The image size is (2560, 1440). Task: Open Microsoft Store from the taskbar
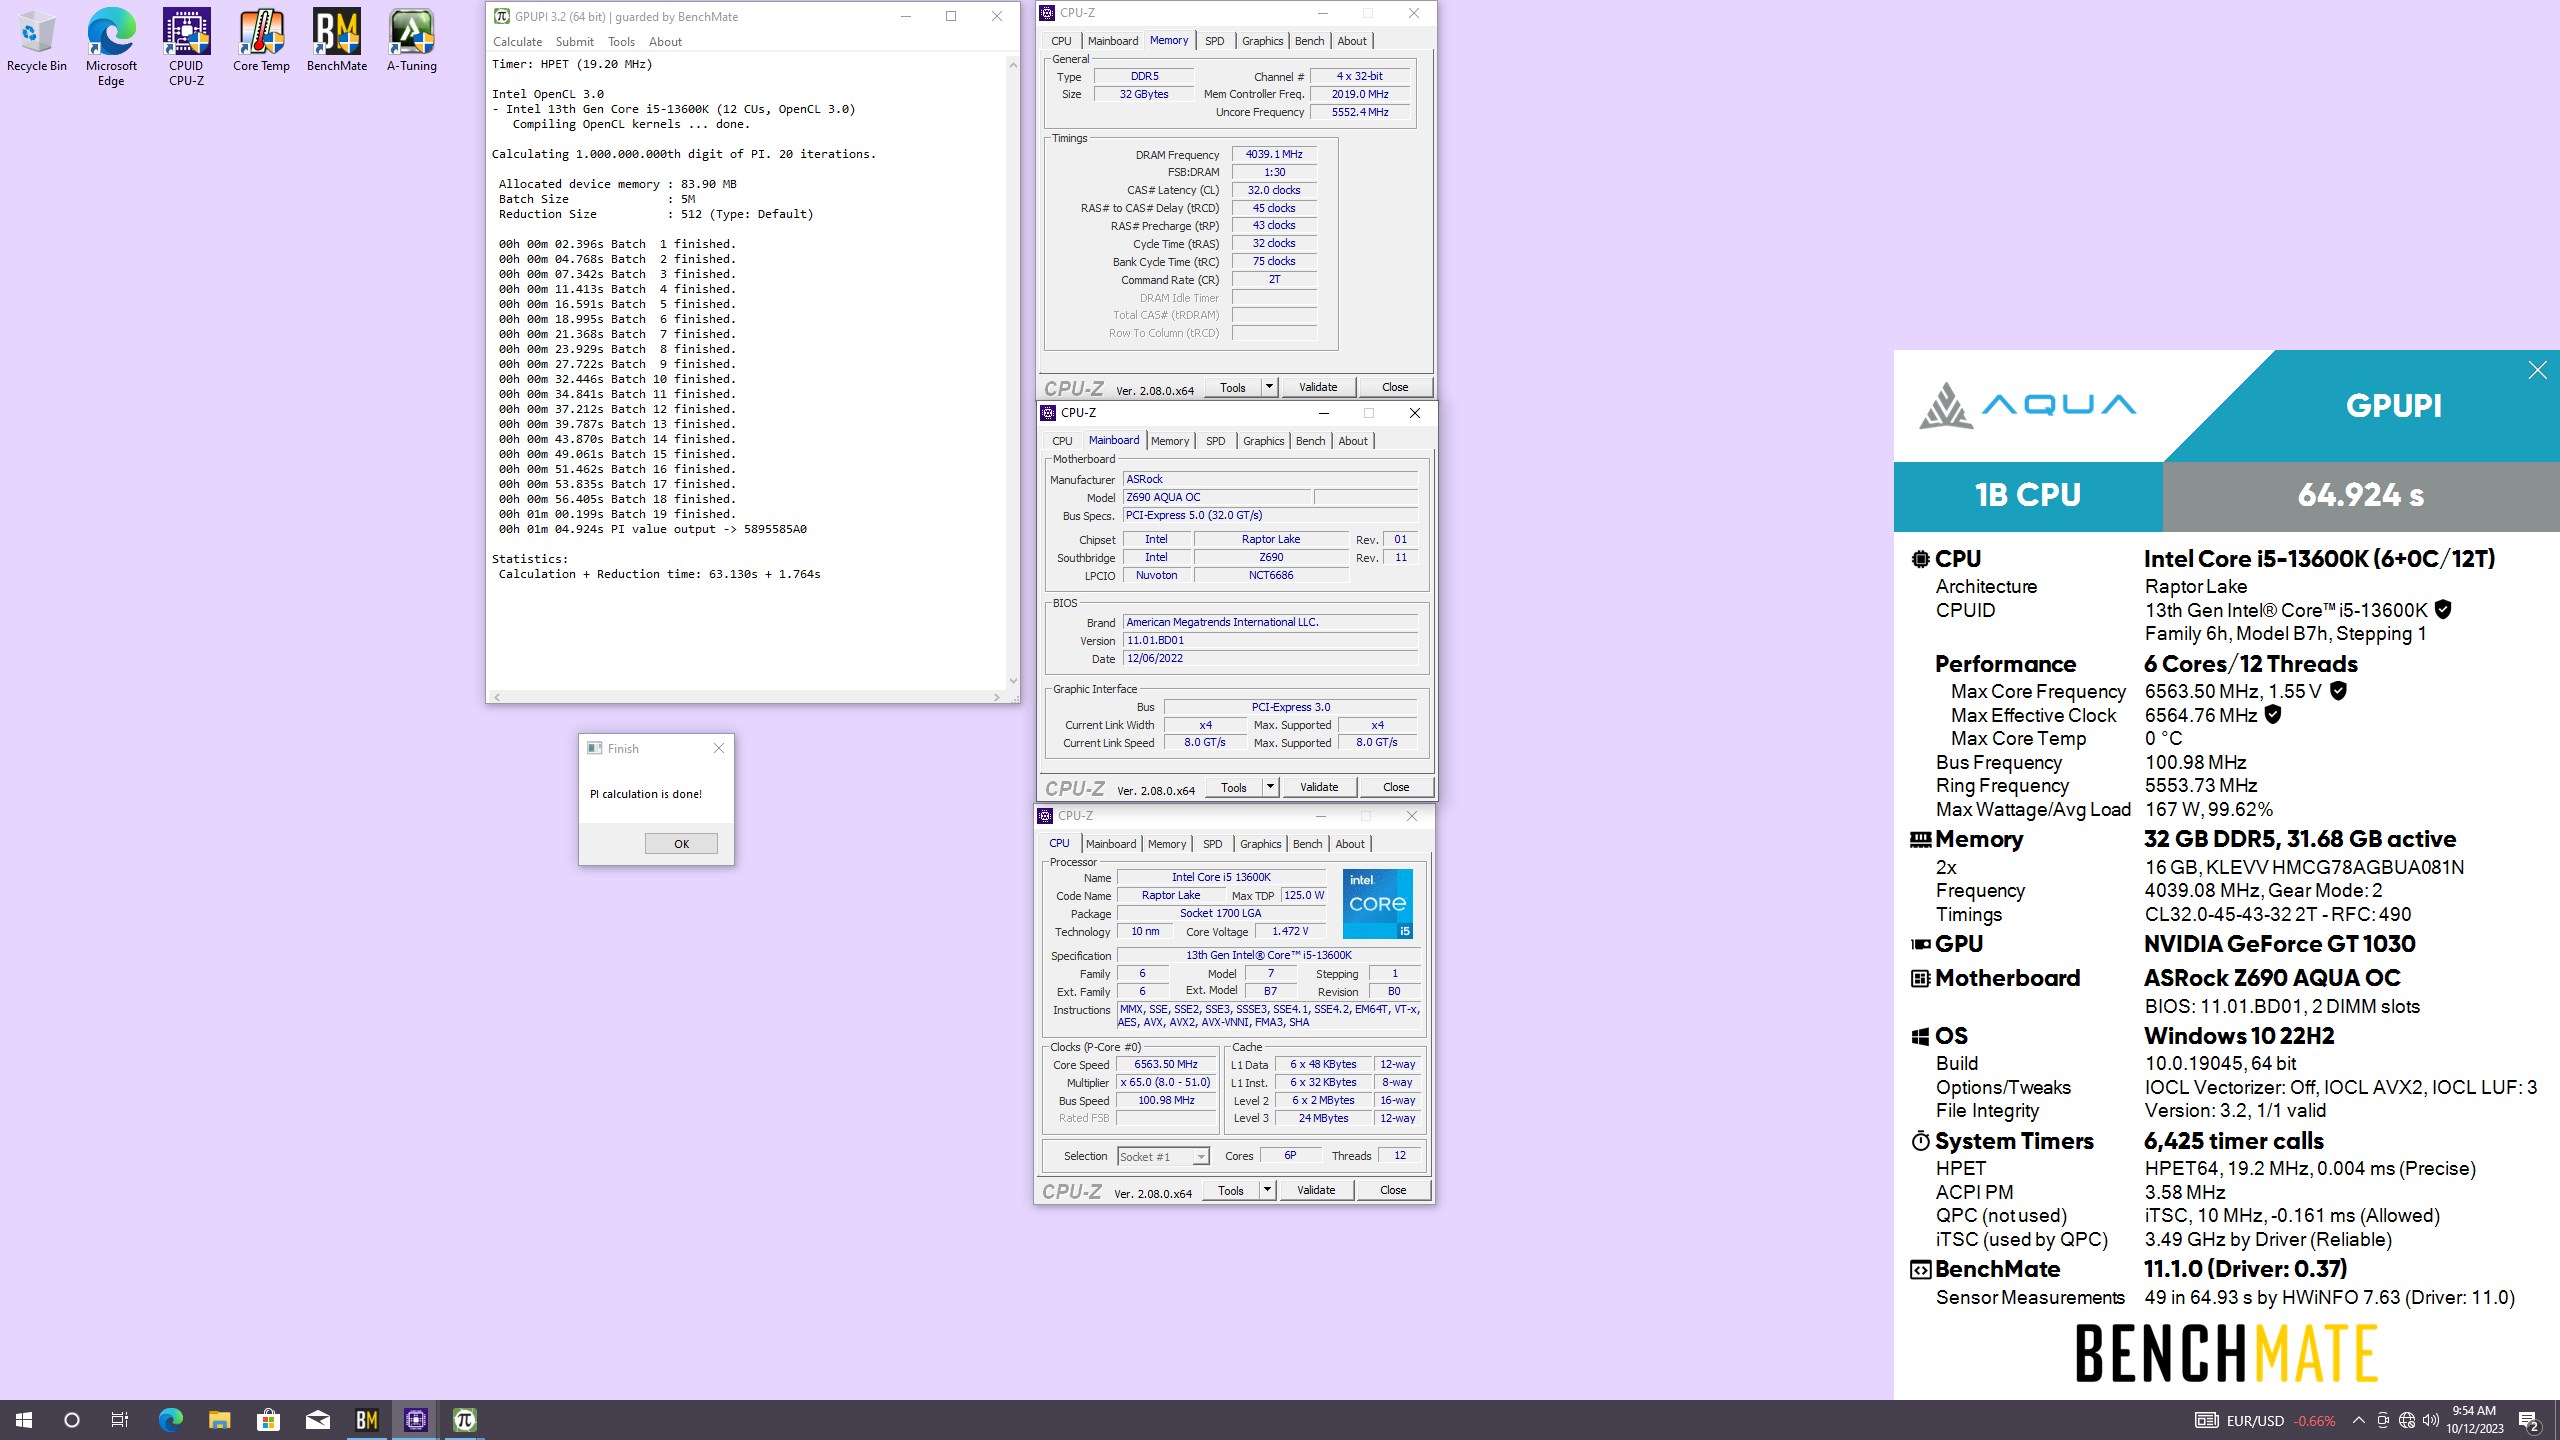(268, 1420)
